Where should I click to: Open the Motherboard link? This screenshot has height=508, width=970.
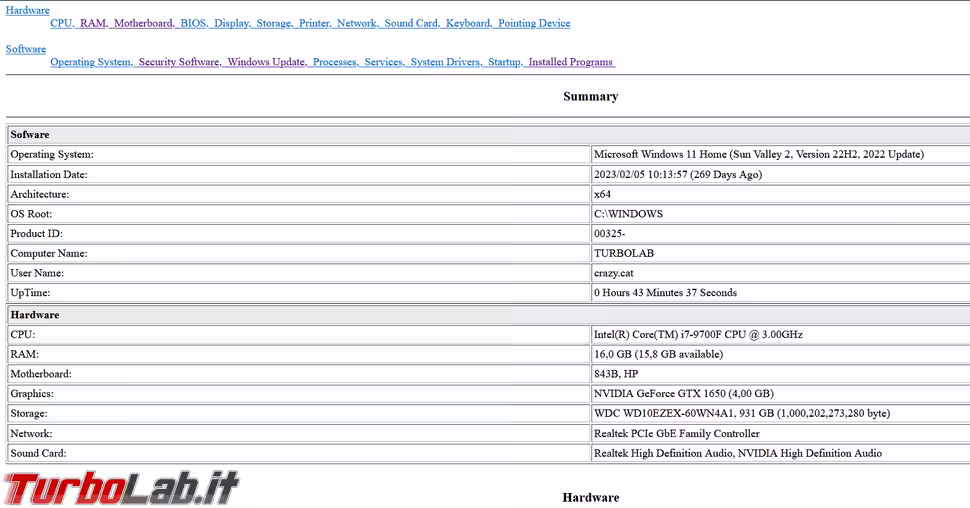142,23
